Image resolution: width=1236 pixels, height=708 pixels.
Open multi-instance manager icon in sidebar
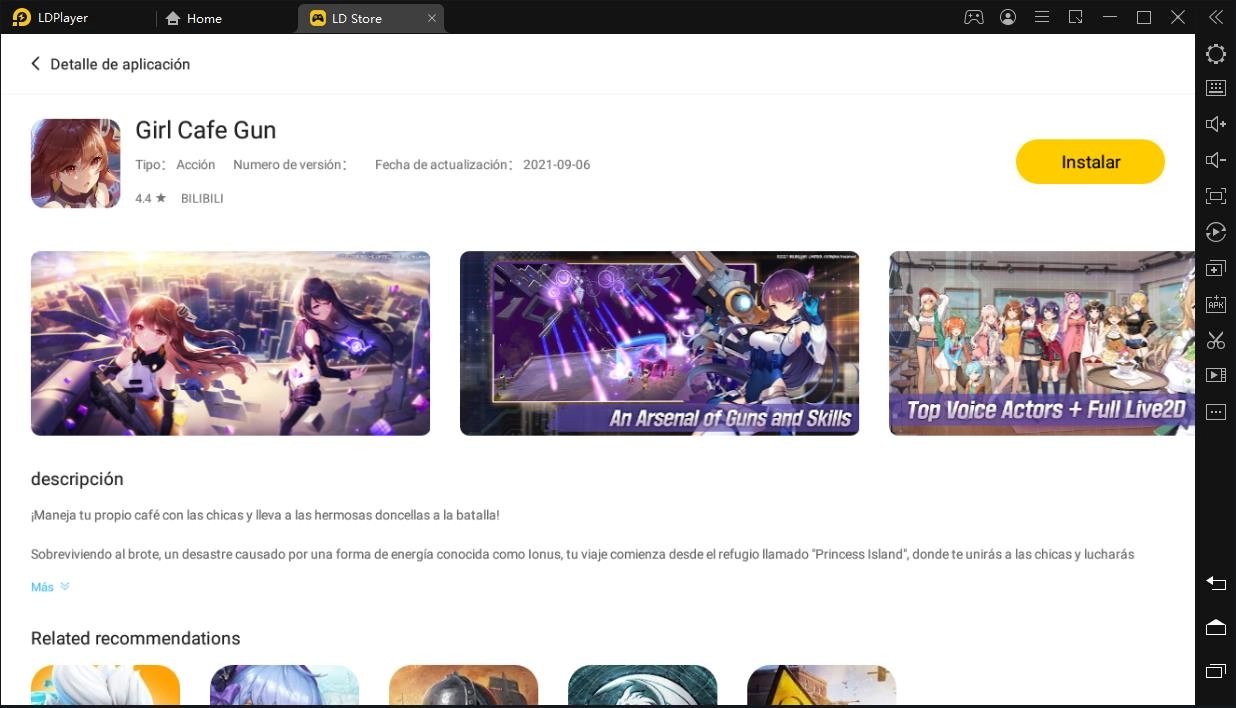tap(1215, 268)
